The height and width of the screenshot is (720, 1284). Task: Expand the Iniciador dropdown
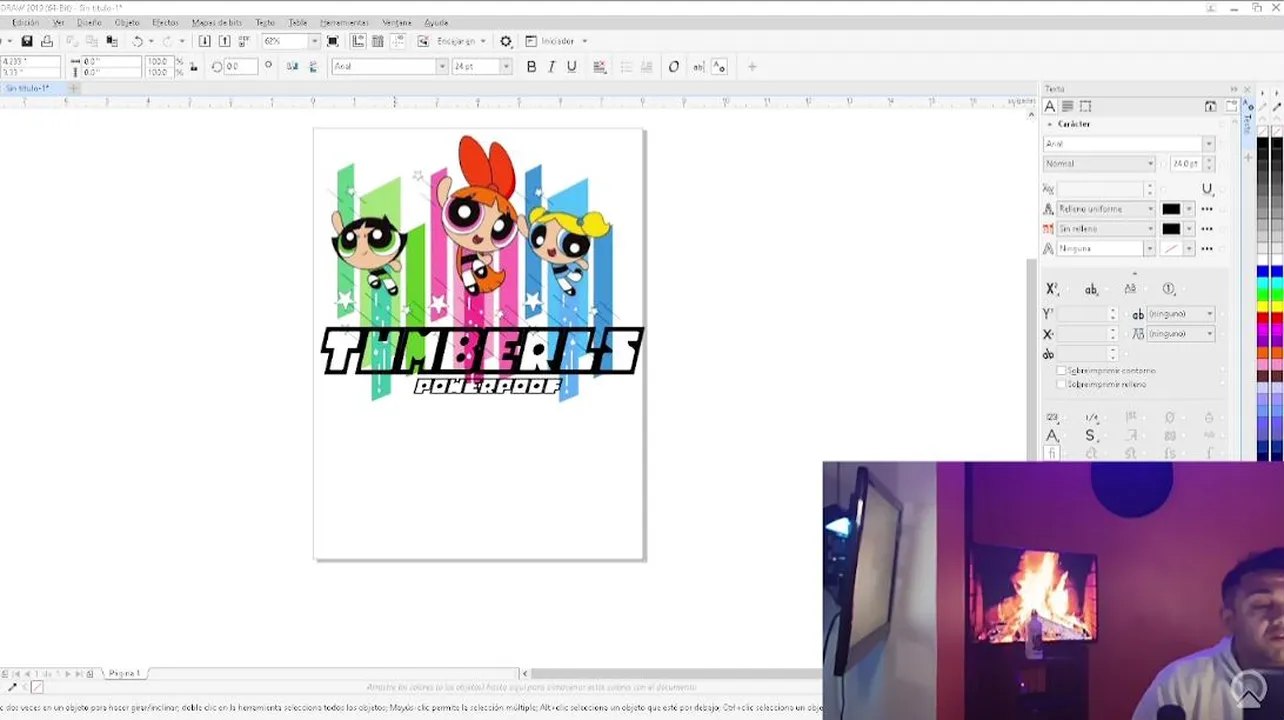[584, 41]
